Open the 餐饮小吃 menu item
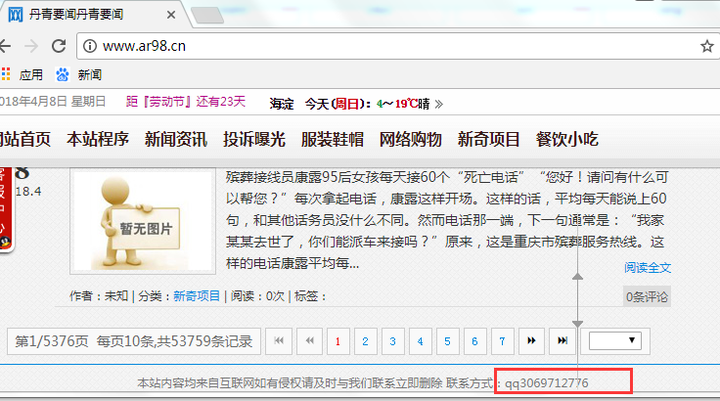Viewport: 720px width, 401px height. pyautogui.click(x=567, y=139)
